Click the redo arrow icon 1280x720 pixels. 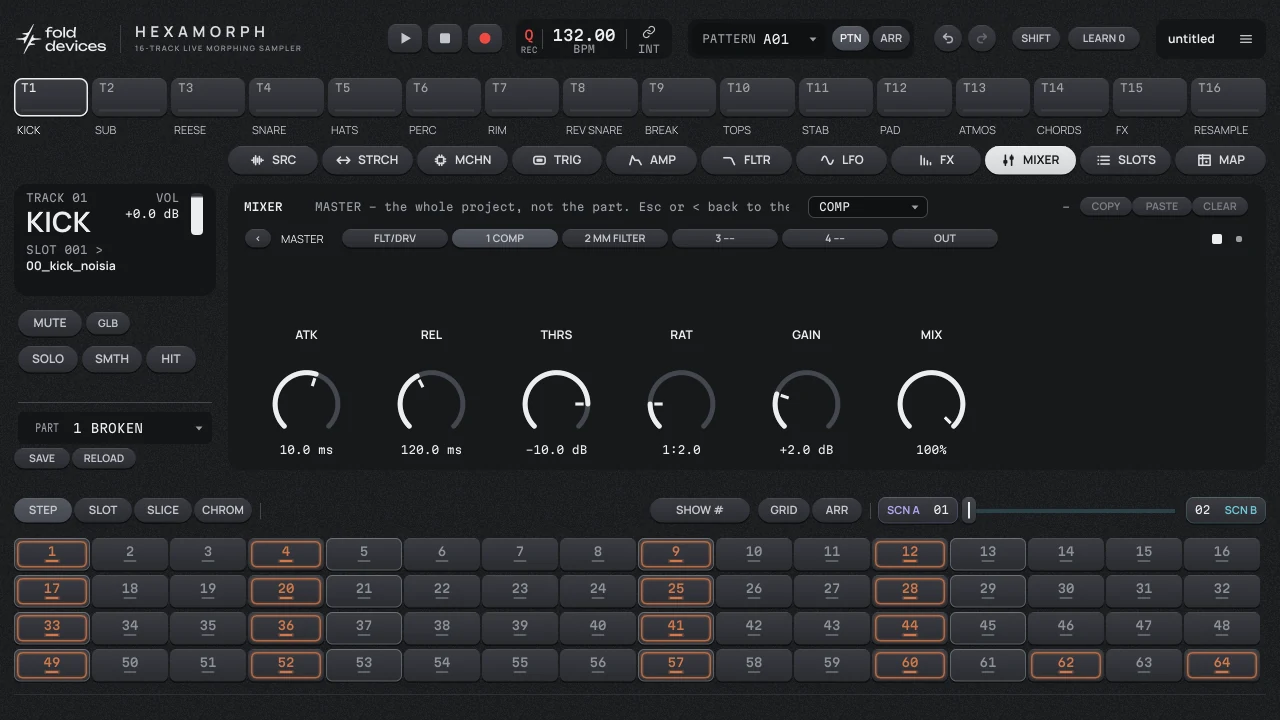point(982,39)
